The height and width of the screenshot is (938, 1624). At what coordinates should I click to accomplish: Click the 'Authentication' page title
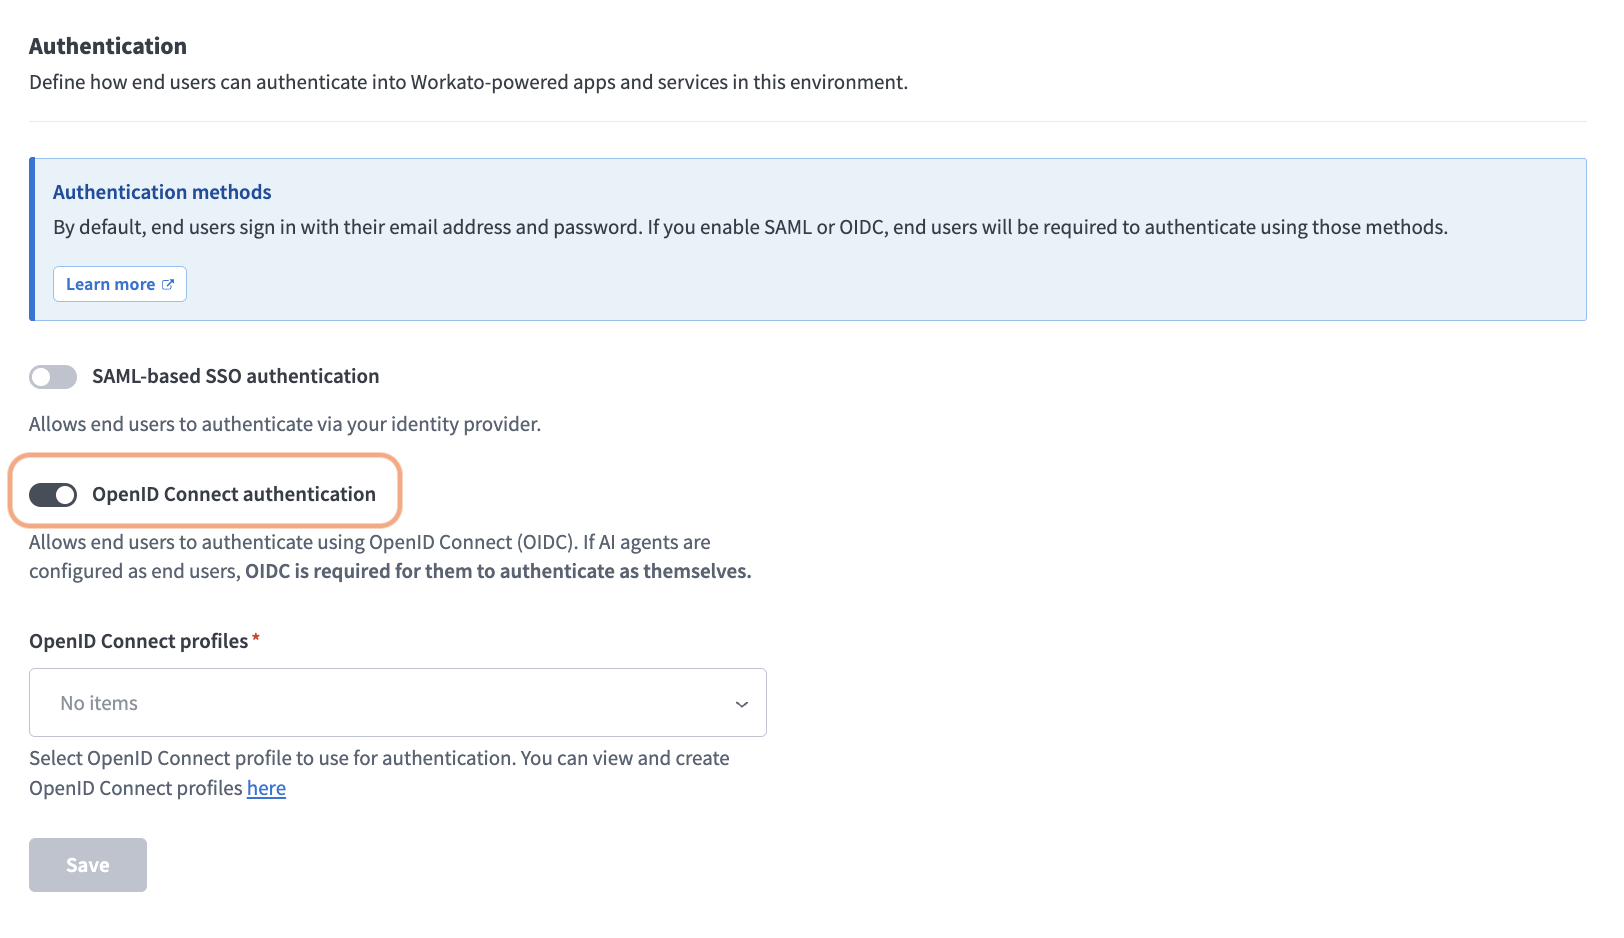coord(108,46)
